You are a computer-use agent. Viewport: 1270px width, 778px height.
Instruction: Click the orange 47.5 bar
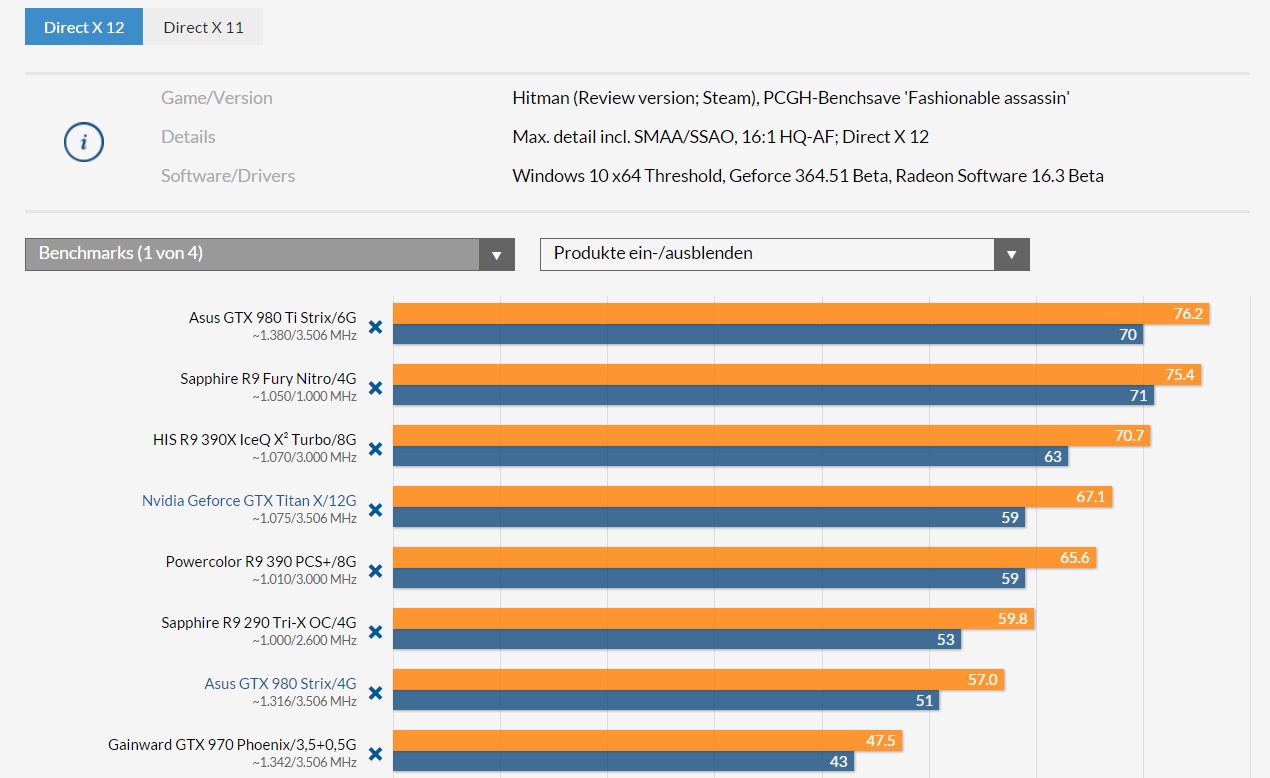point(647,740)
